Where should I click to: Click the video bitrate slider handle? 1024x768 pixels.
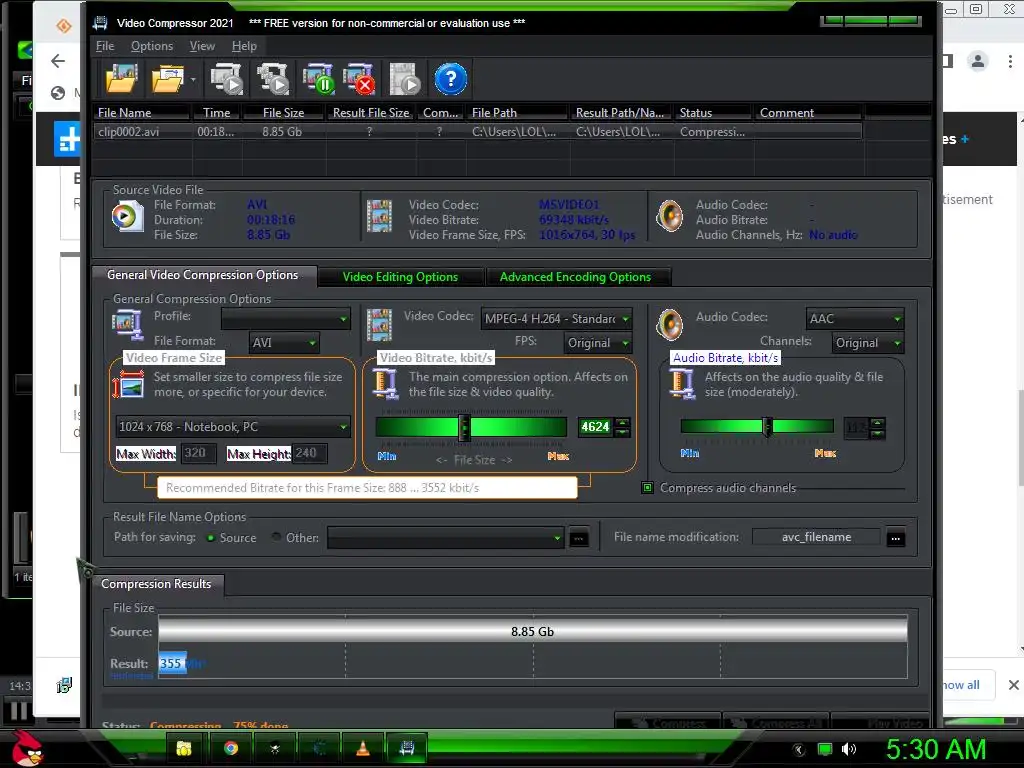(x=464, y=428)
